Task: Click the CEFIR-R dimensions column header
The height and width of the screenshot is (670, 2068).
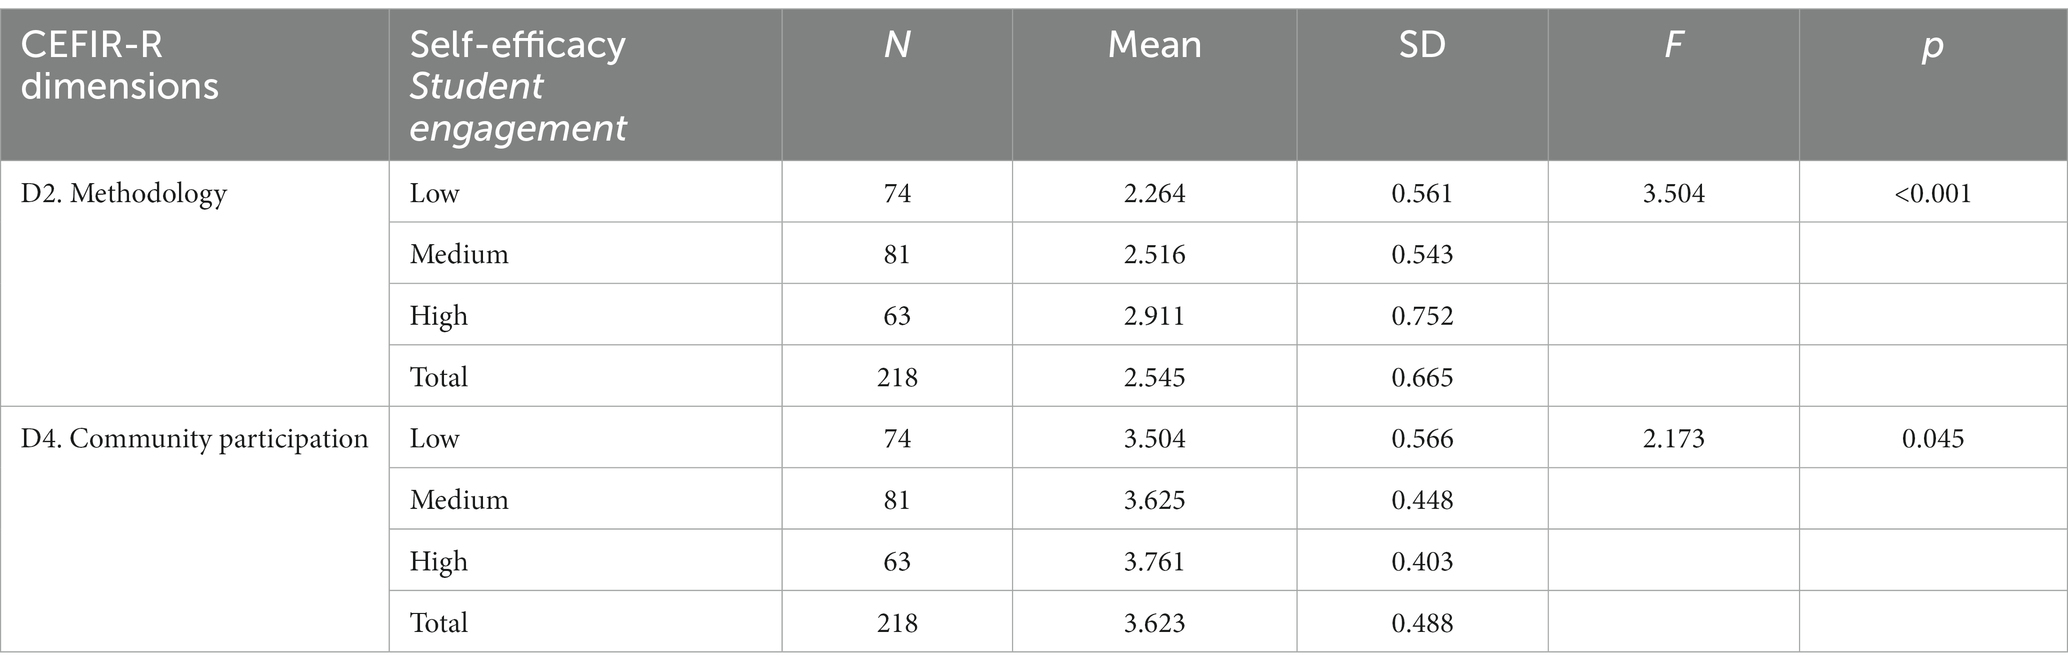Action: (x=120, y=65)
